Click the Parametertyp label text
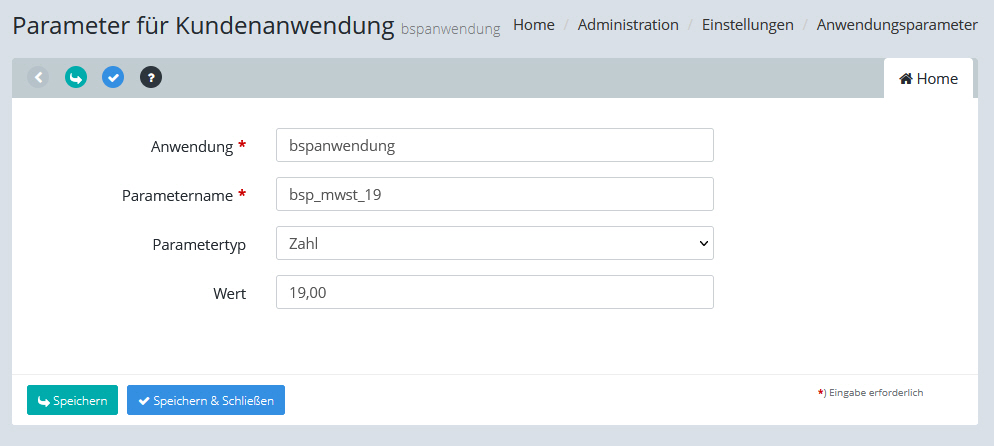This screenshot has width=994, height=446. (x=199, y=244)
